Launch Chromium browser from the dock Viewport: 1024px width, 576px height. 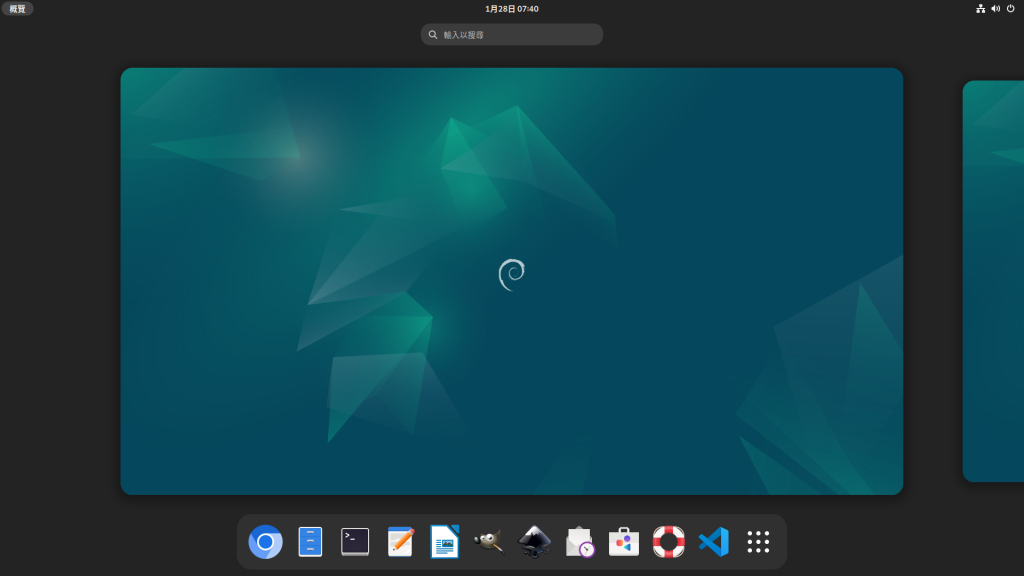tap(266, 542)
